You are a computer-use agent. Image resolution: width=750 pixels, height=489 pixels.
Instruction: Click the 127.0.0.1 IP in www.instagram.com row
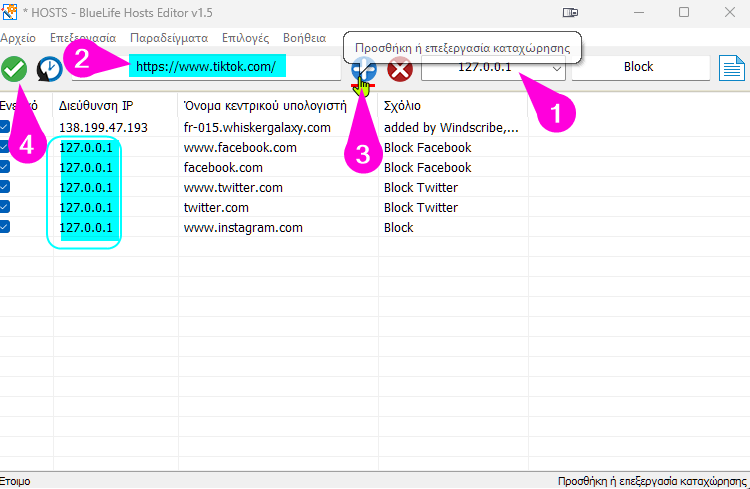point(86,228)
